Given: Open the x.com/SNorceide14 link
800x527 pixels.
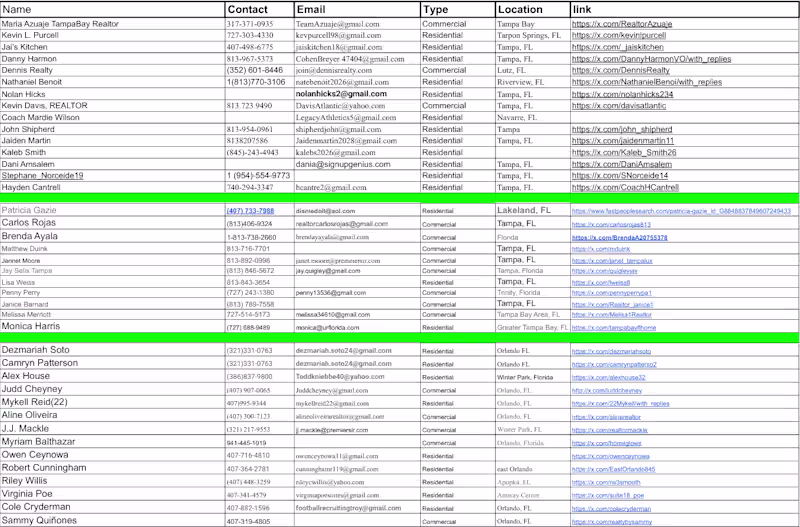Looking at the screenshot, I should click(620, 175).
